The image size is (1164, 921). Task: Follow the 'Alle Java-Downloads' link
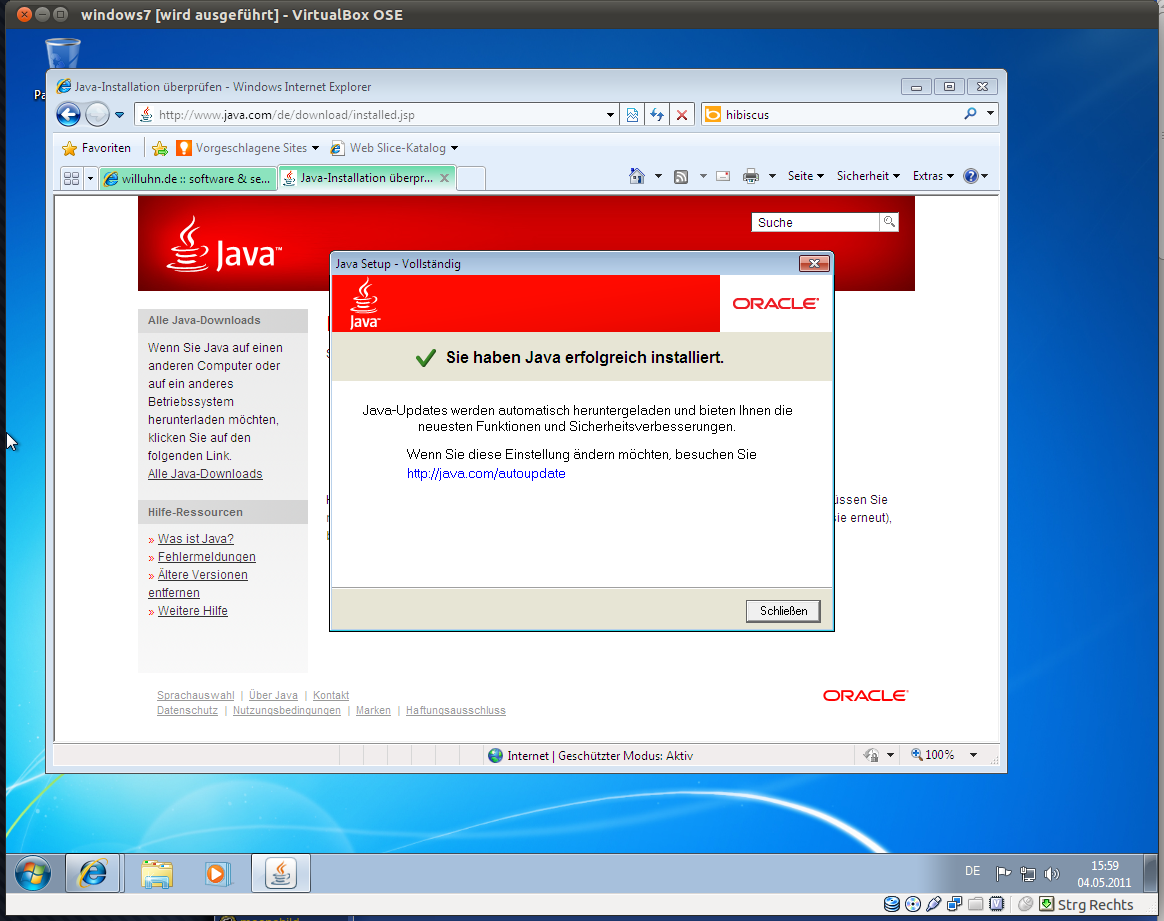205,473
